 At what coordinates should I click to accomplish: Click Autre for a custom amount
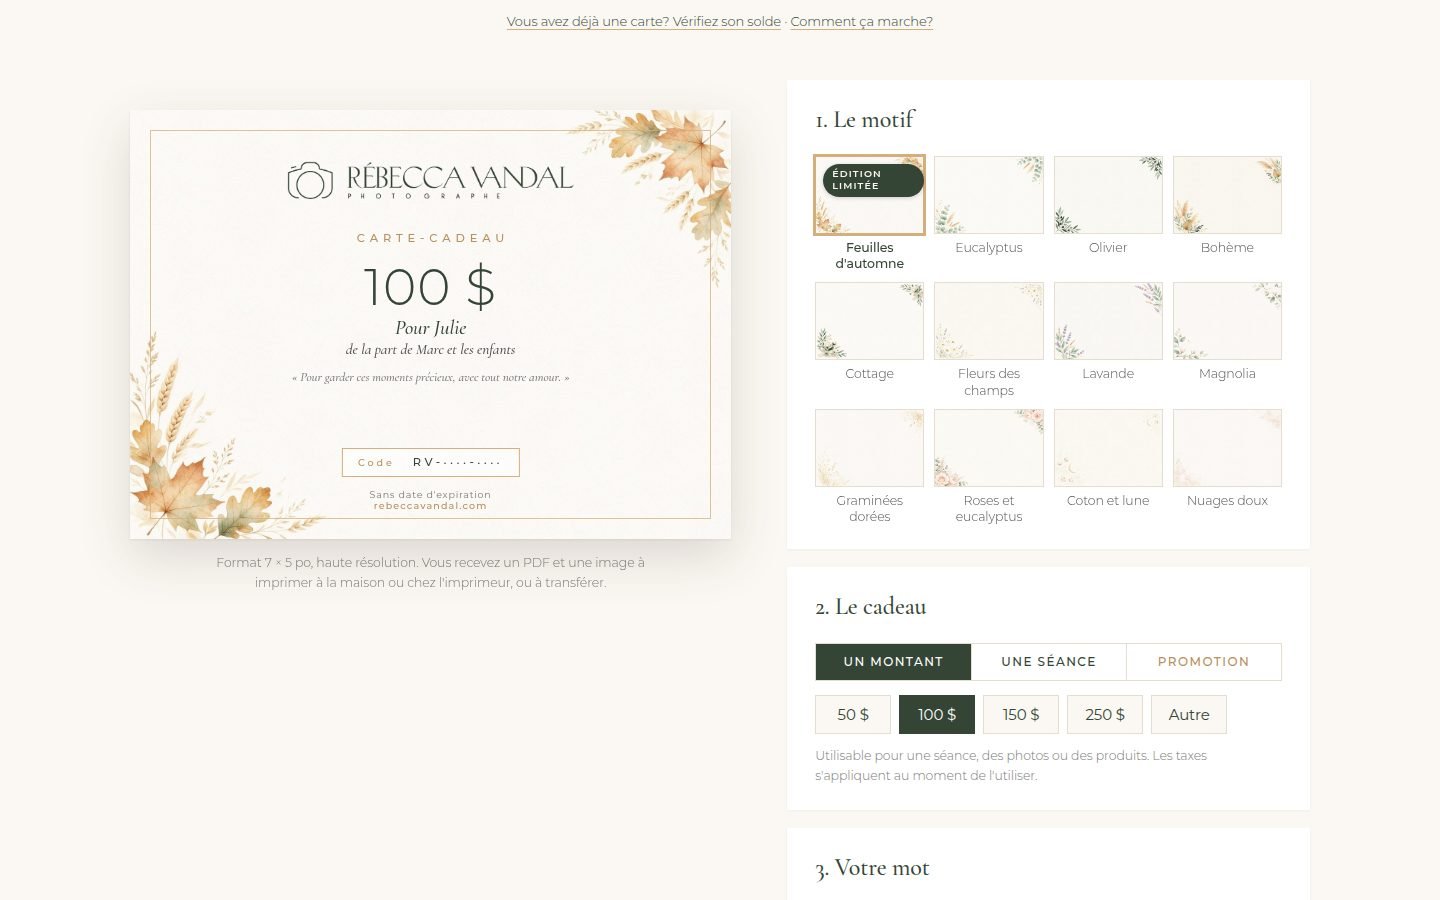pos(1189,715)
